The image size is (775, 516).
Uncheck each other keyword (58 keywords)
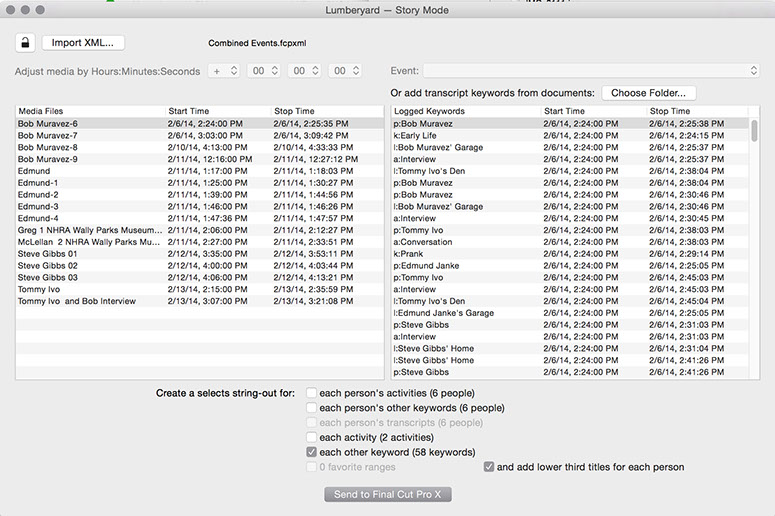311,452
